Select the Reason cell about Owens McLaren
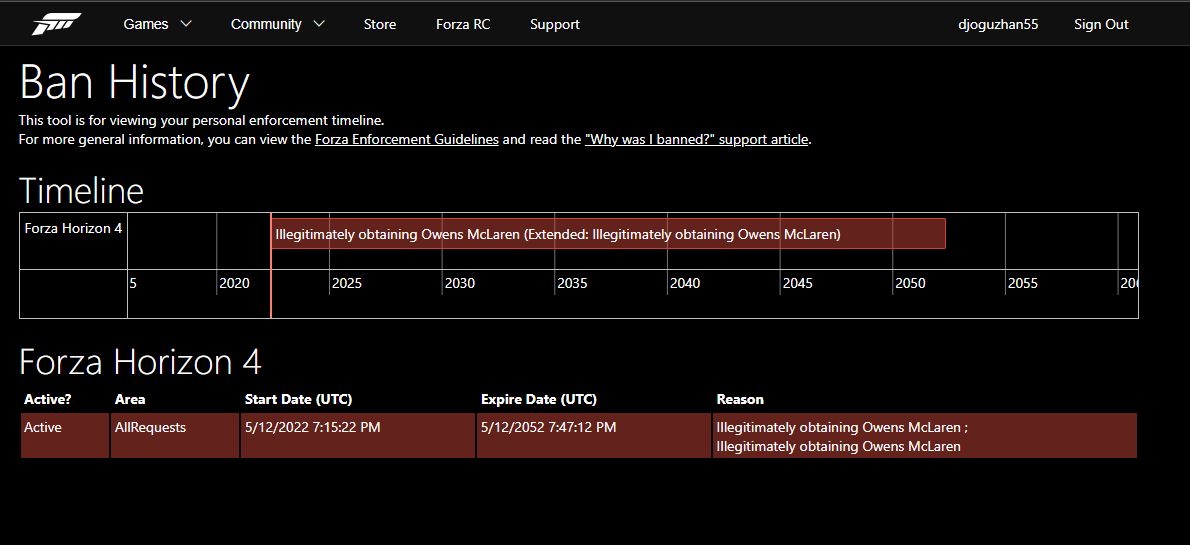Image resolution: width=1190 pixels, height=545 pixels. pyautogui.click(x=925, y=436)
